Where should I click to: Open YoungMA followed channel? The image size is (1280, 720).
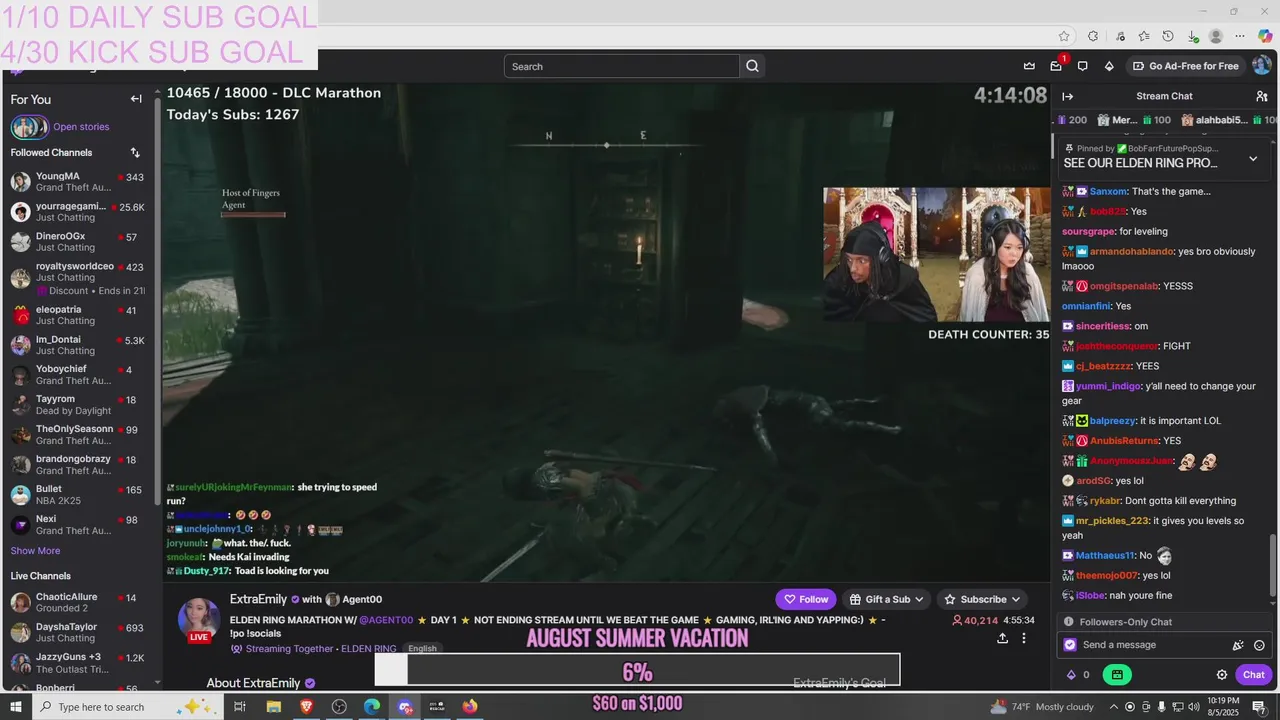pos(78,182)
